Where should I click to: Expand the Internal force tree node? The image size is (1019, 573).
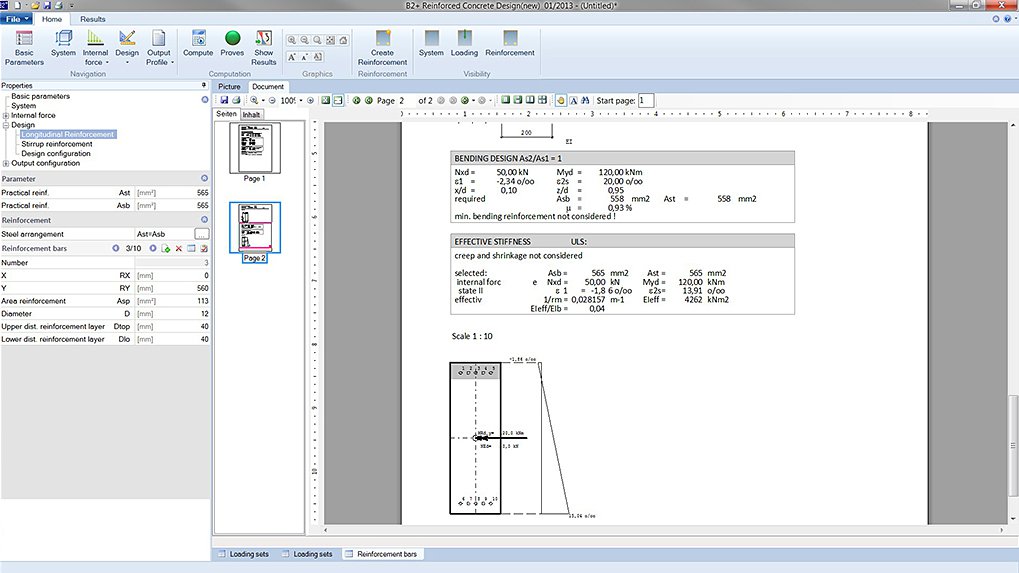point(6,116)
